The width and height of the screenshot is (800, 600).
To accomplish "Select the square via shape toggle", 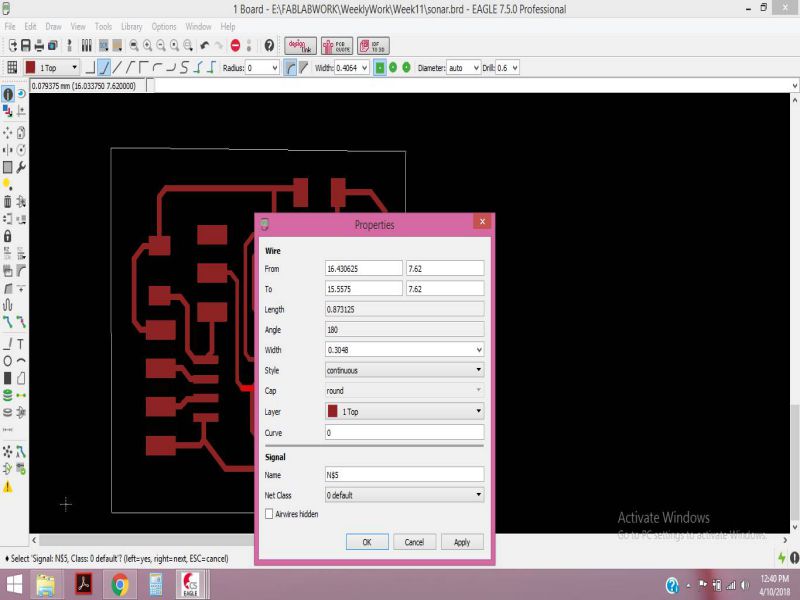I will [x=380, y=67].
